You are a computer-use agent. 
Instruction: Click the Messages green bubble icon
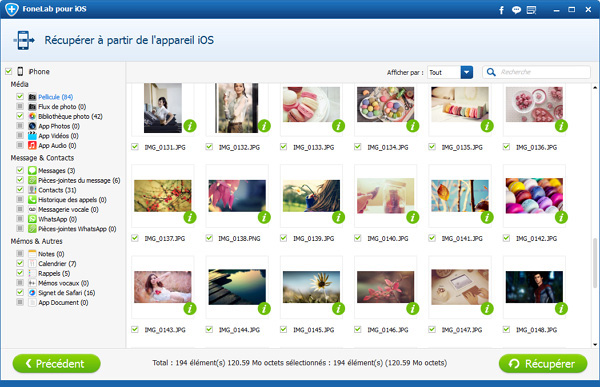[33, 170]
